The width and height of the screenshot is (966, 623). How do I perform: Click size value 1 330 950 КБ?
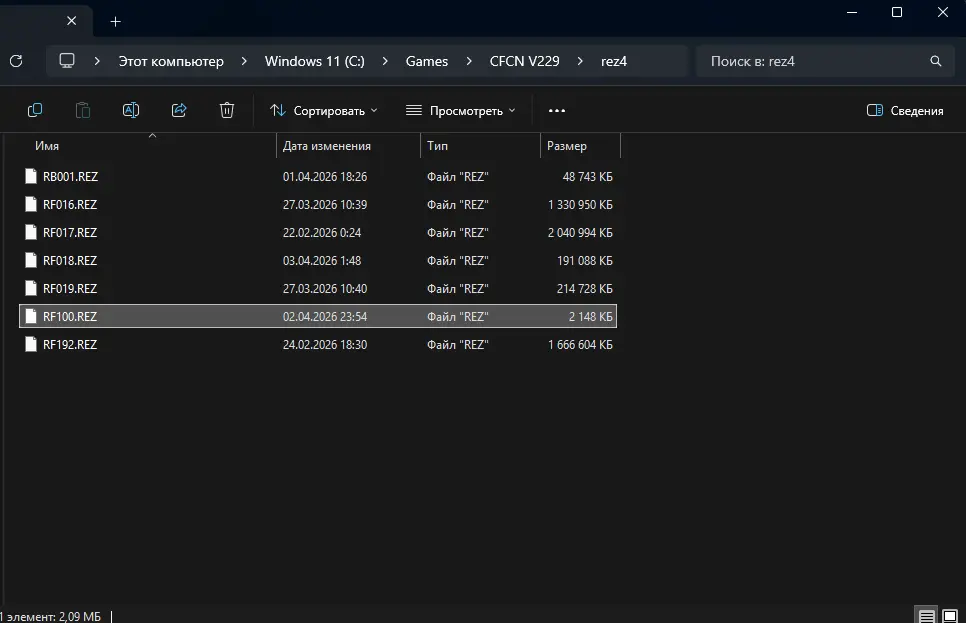point(580,205)
